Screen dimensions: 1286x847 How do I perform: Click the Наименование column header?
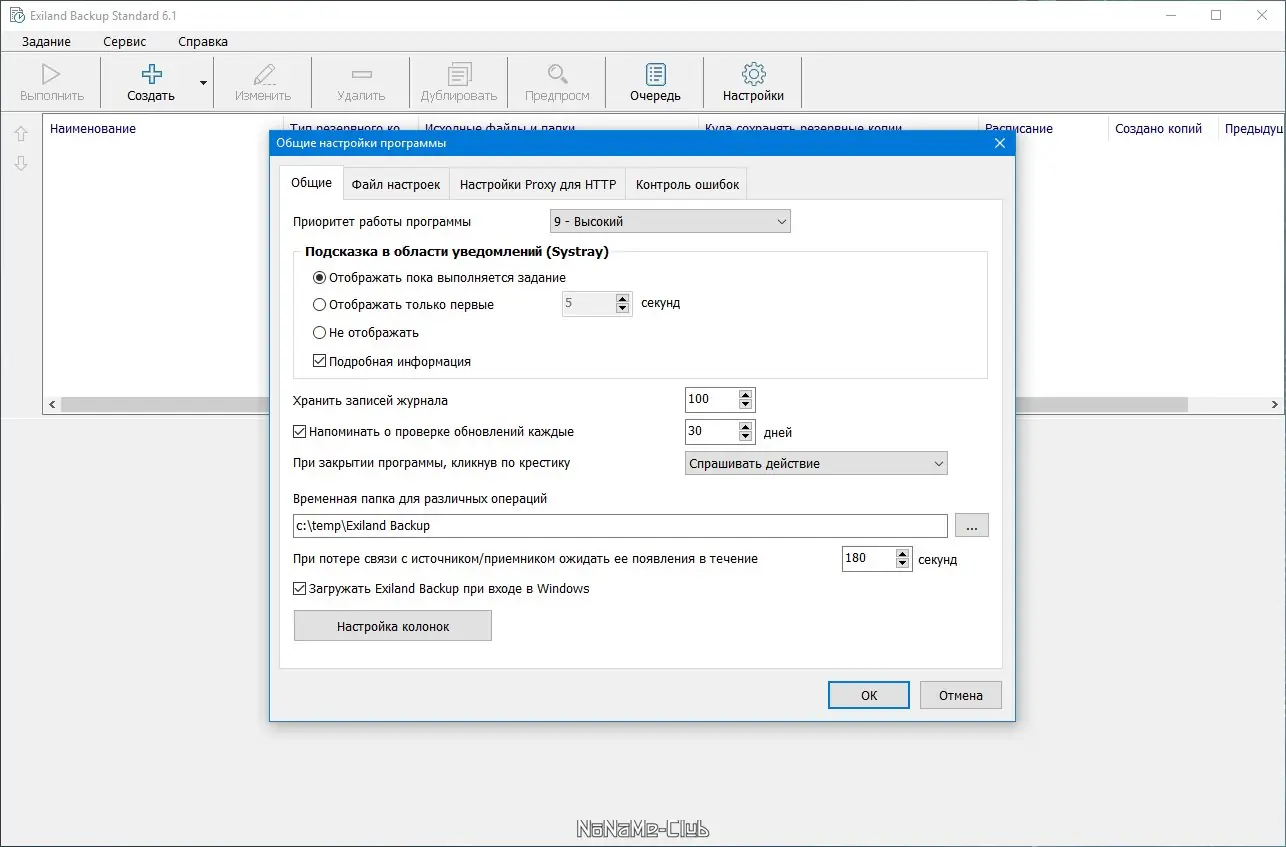pos(93,128)
